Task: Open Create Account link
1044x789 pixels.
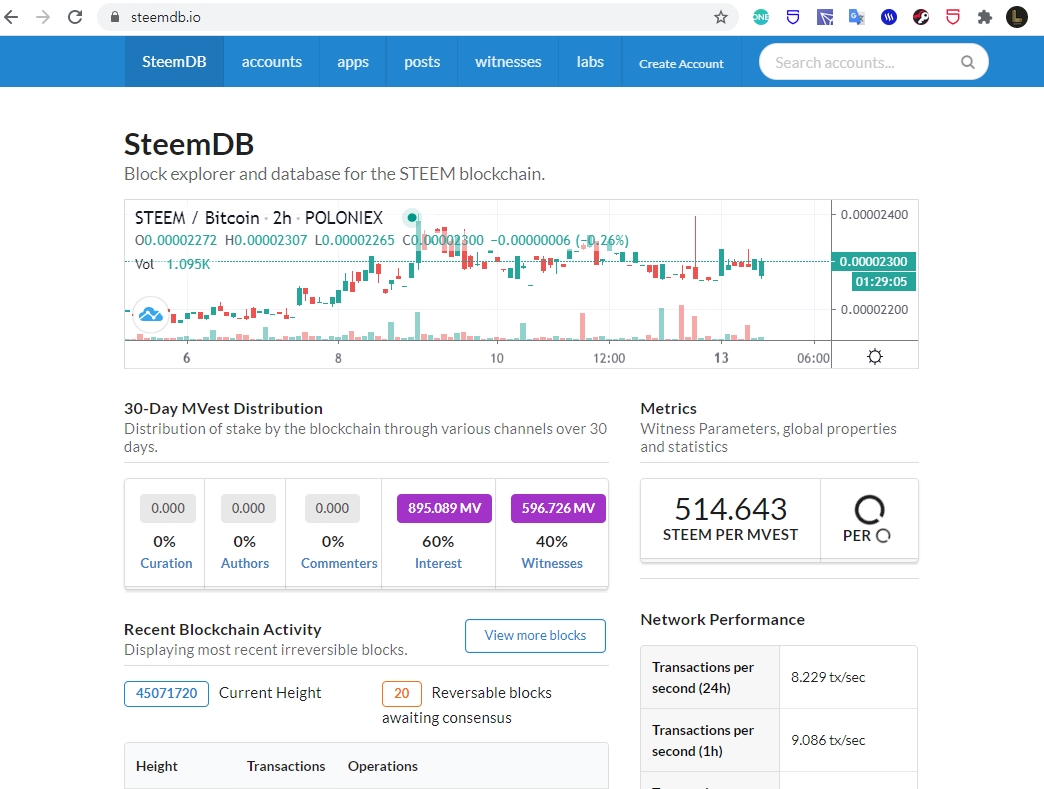Action: [681, 63]
